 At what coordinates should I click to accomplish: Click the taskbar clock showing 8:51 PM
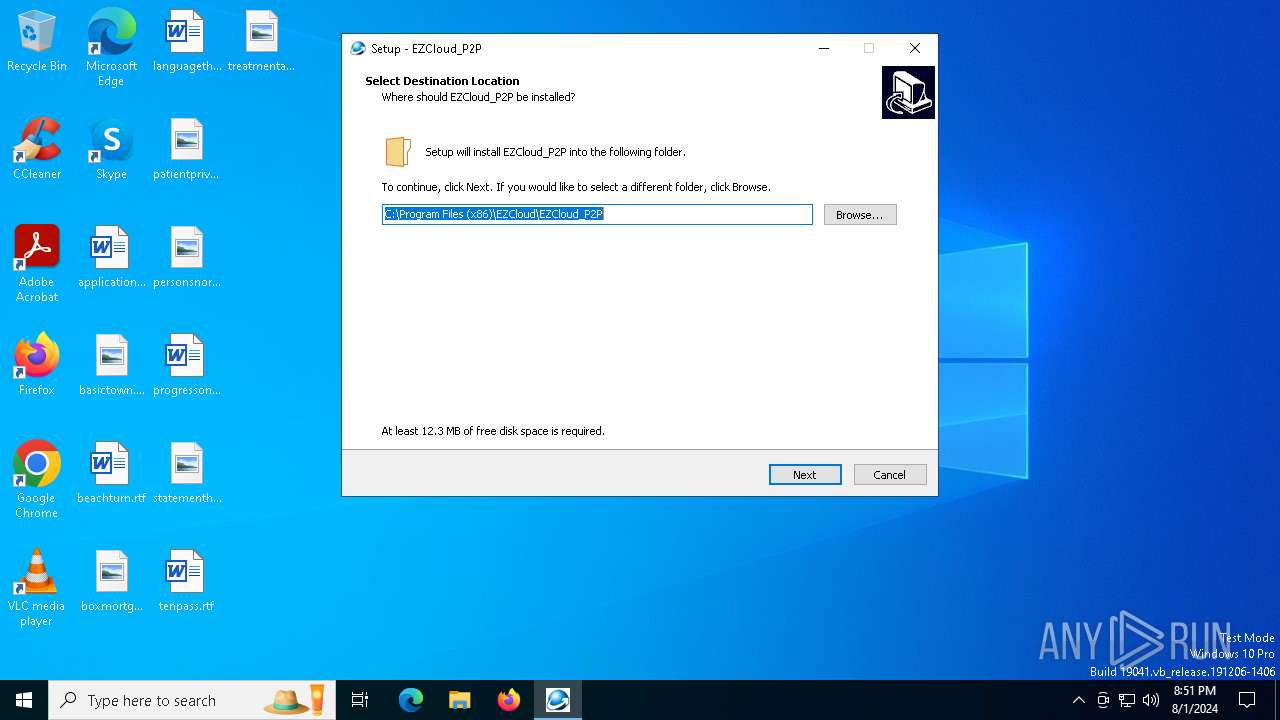click(1194, 700)
